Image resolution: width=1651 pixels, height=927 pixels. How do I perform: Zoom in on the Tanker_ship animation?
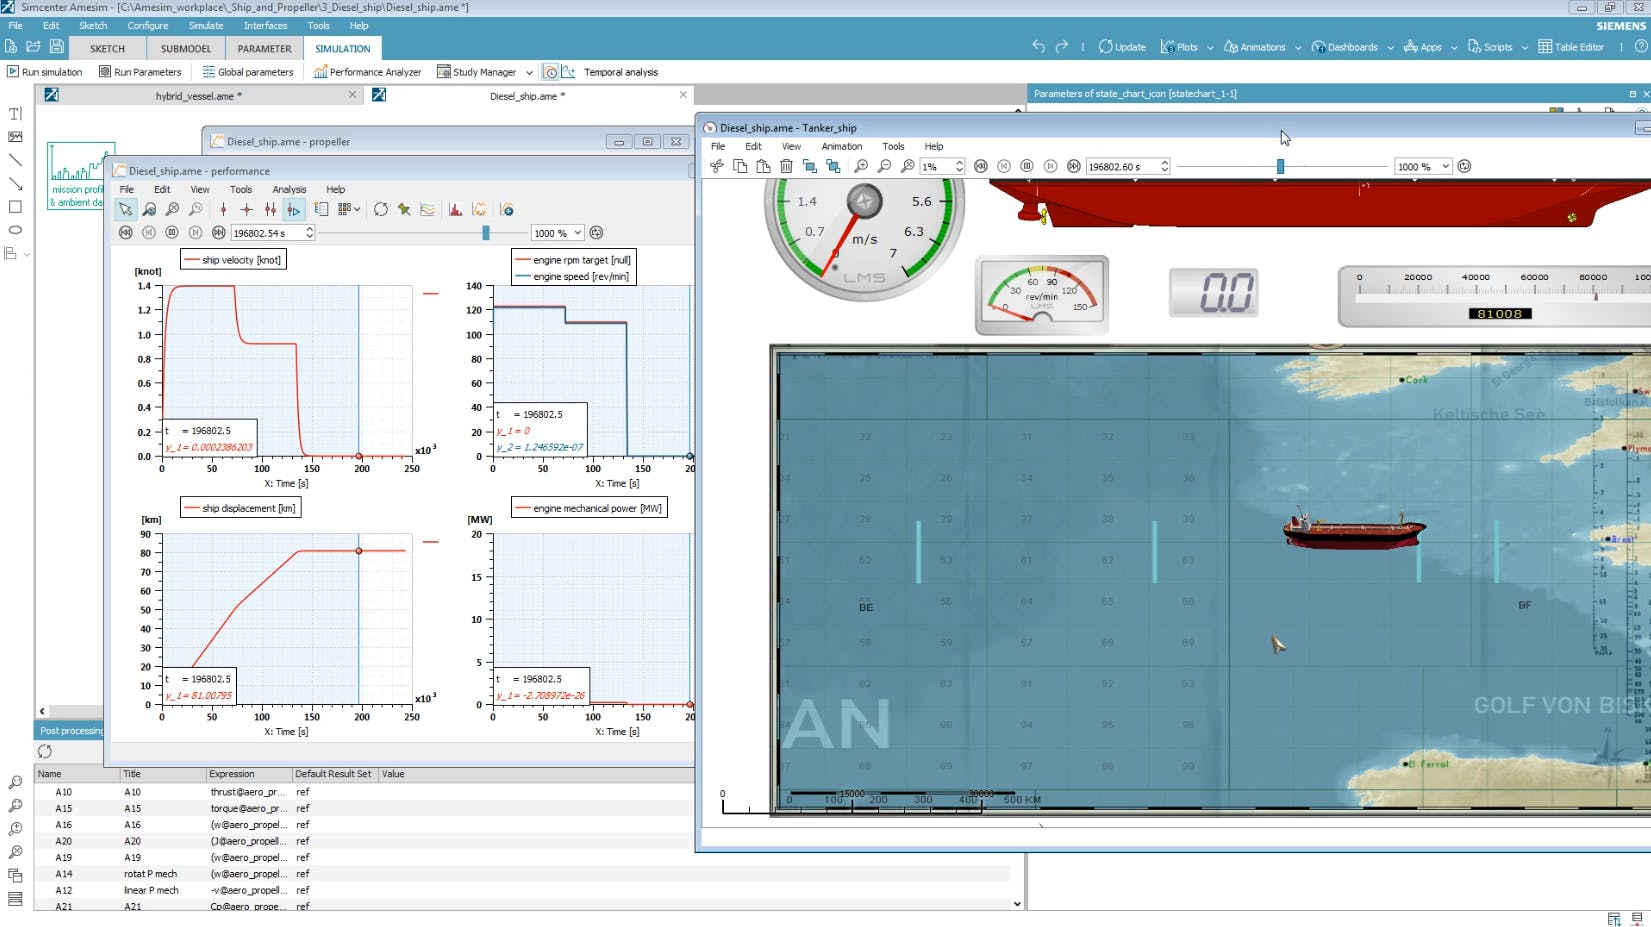click(x=861, y=166)
